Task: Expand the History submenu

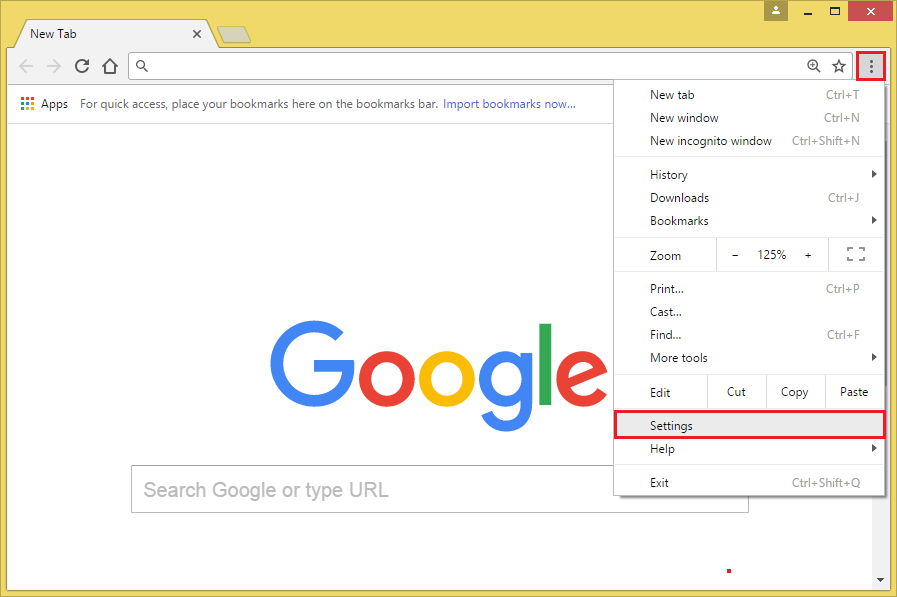Action: click(x=749, y=175)
